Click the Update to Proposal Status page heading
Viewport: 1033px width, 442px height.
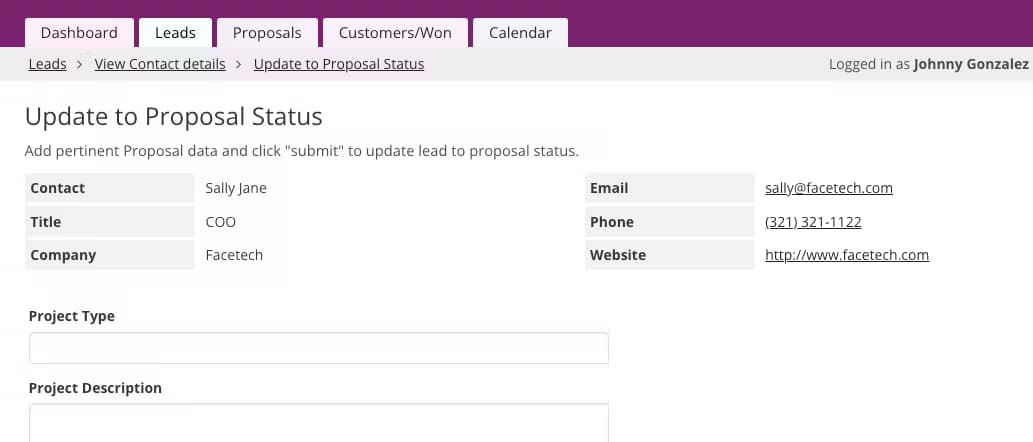pyautogui.click(x=174, y=117)
